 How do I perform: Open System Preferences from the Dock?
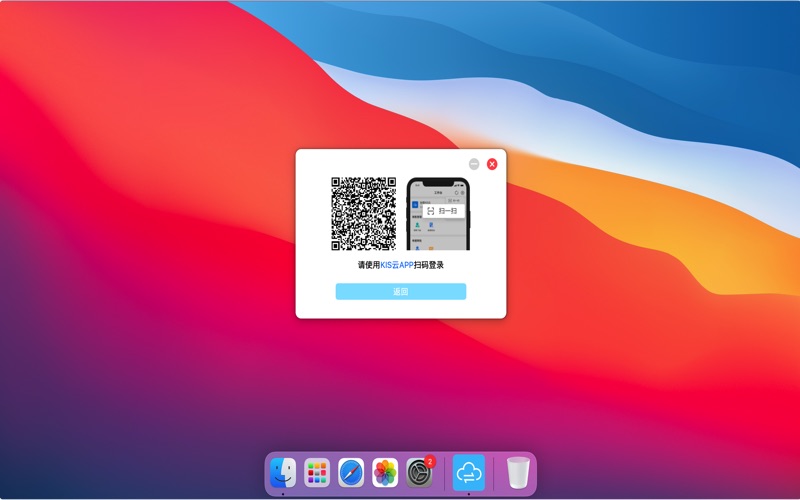pos(419,472)
